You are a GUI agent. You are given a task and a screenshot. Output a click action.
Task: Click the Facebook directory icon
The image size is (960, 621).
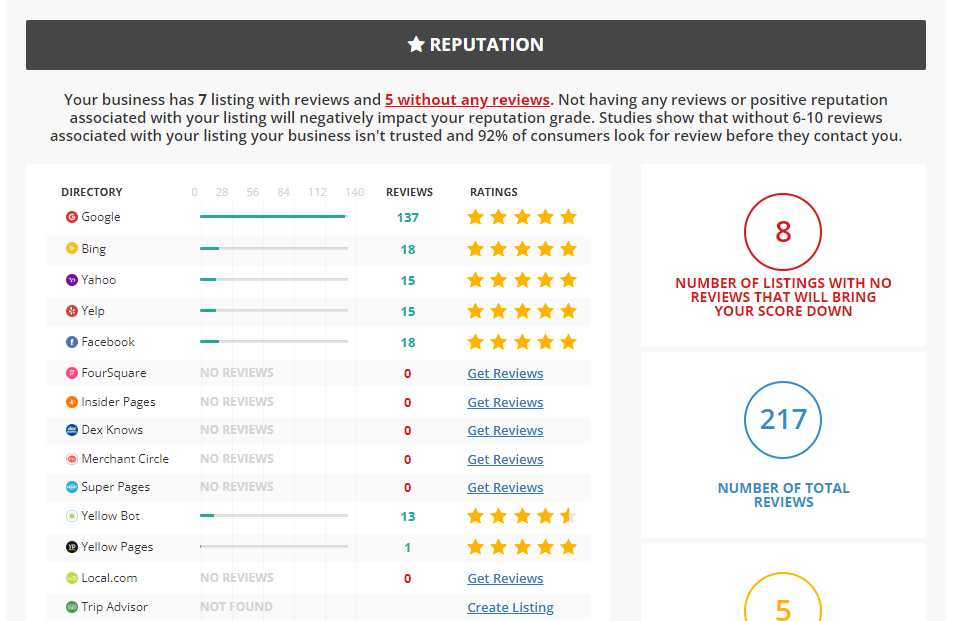(x=72, y=342)
